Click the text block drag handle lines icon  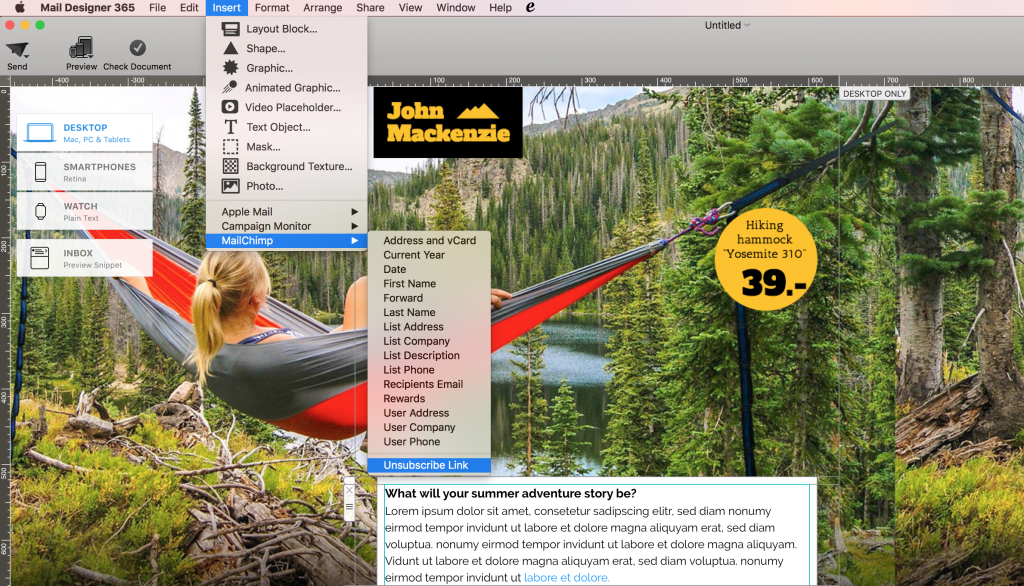pyautogui.click(x=349, y=506)
